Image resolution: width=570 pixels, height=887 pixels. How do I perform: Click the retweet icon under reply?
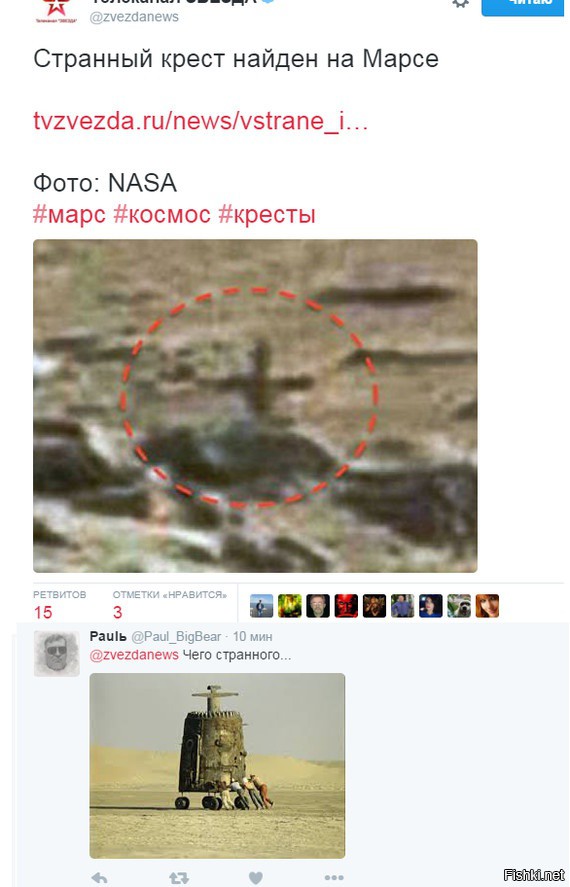click(x=179, y=878)
